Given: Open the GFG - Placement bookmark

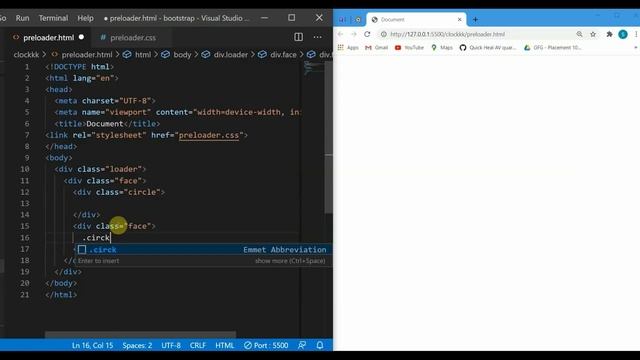Looking at the screenshot, I should 552,48.
